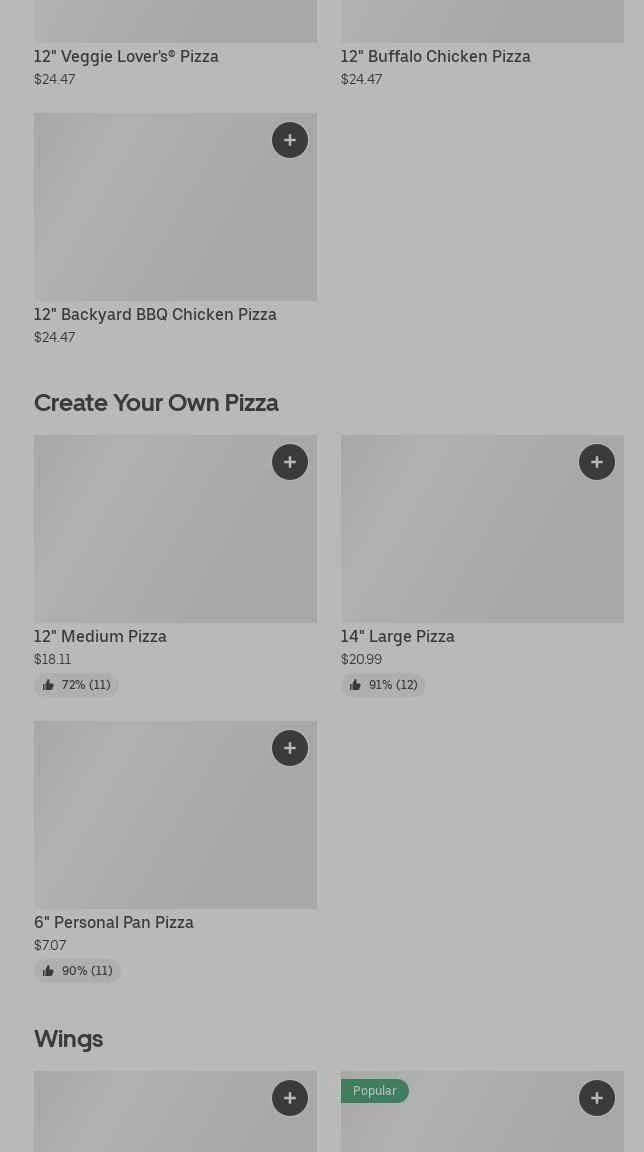Click plus button on Popular wings item
This screenshot has width=644, height=1152.
(597, 1098)
